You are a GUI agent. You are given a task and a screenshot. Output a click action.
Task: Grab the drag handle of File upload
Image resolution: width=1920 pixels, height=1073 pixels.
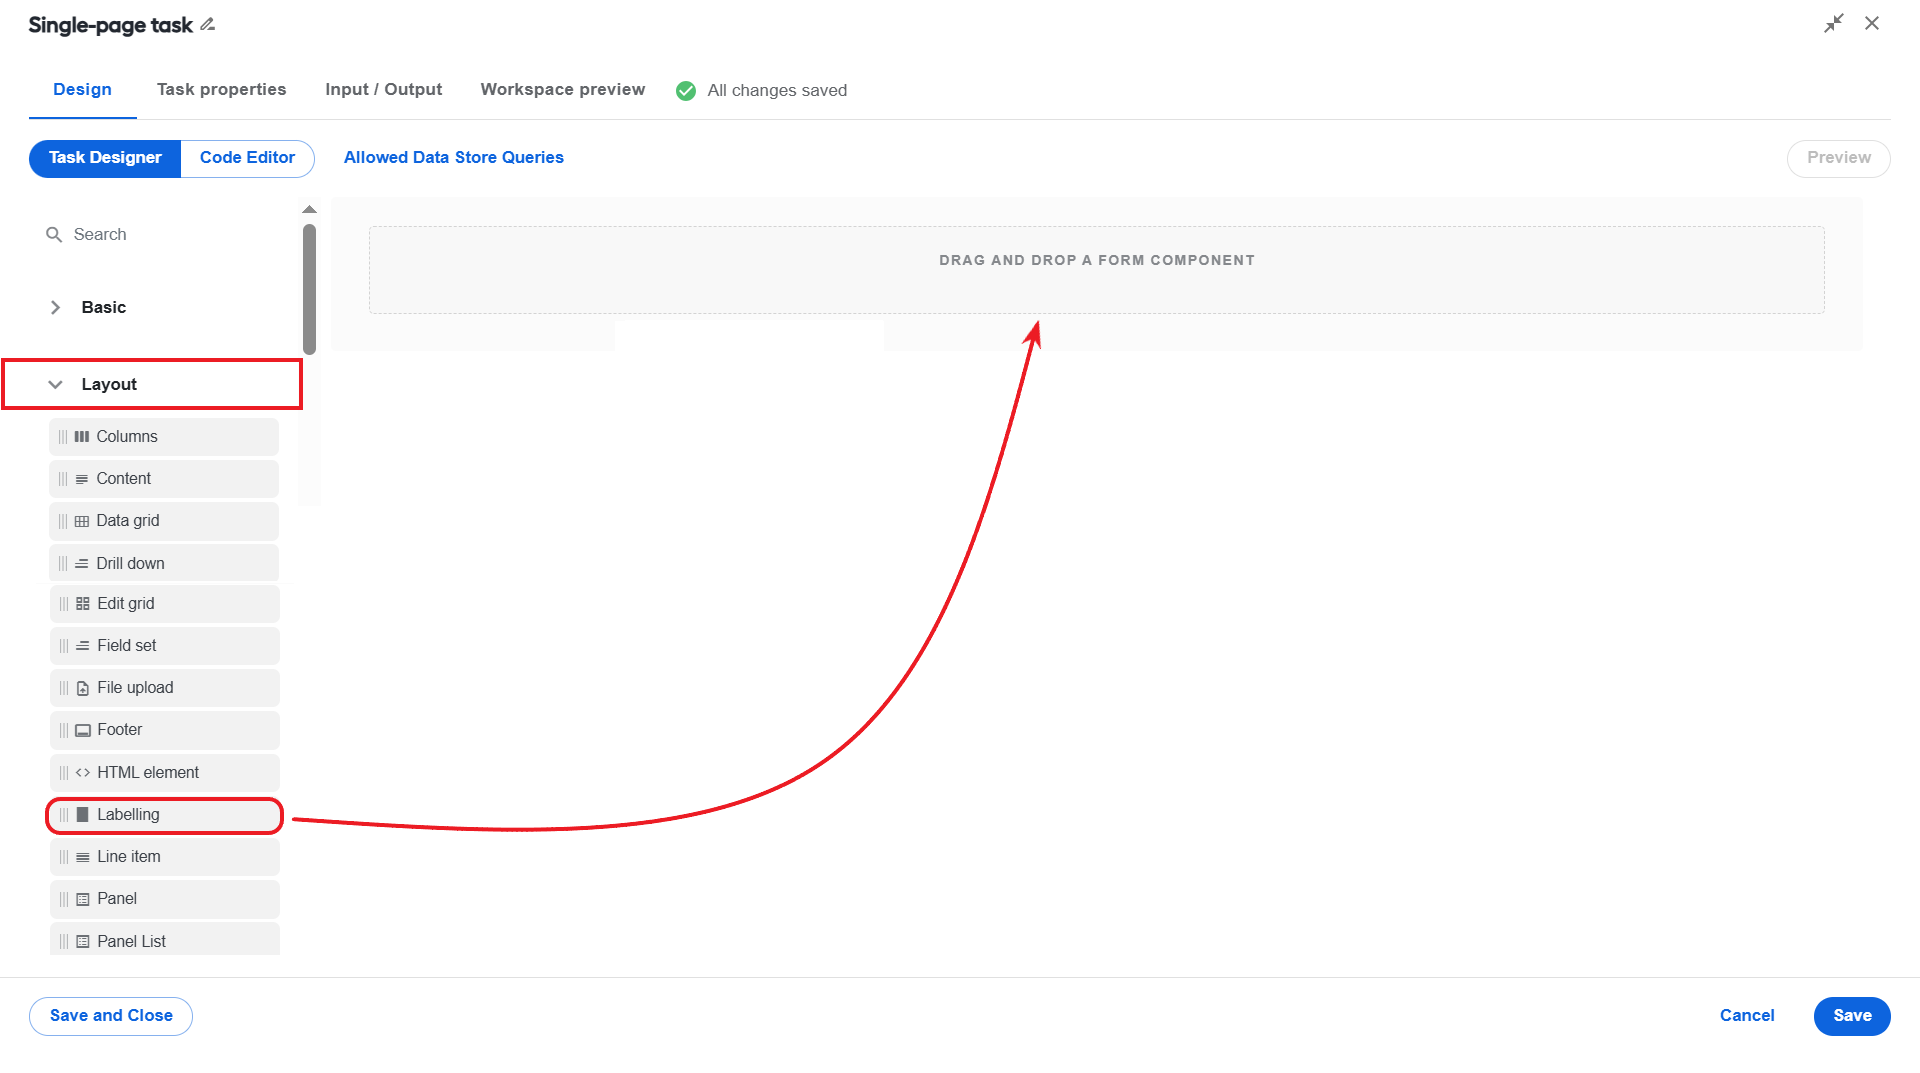64,688
